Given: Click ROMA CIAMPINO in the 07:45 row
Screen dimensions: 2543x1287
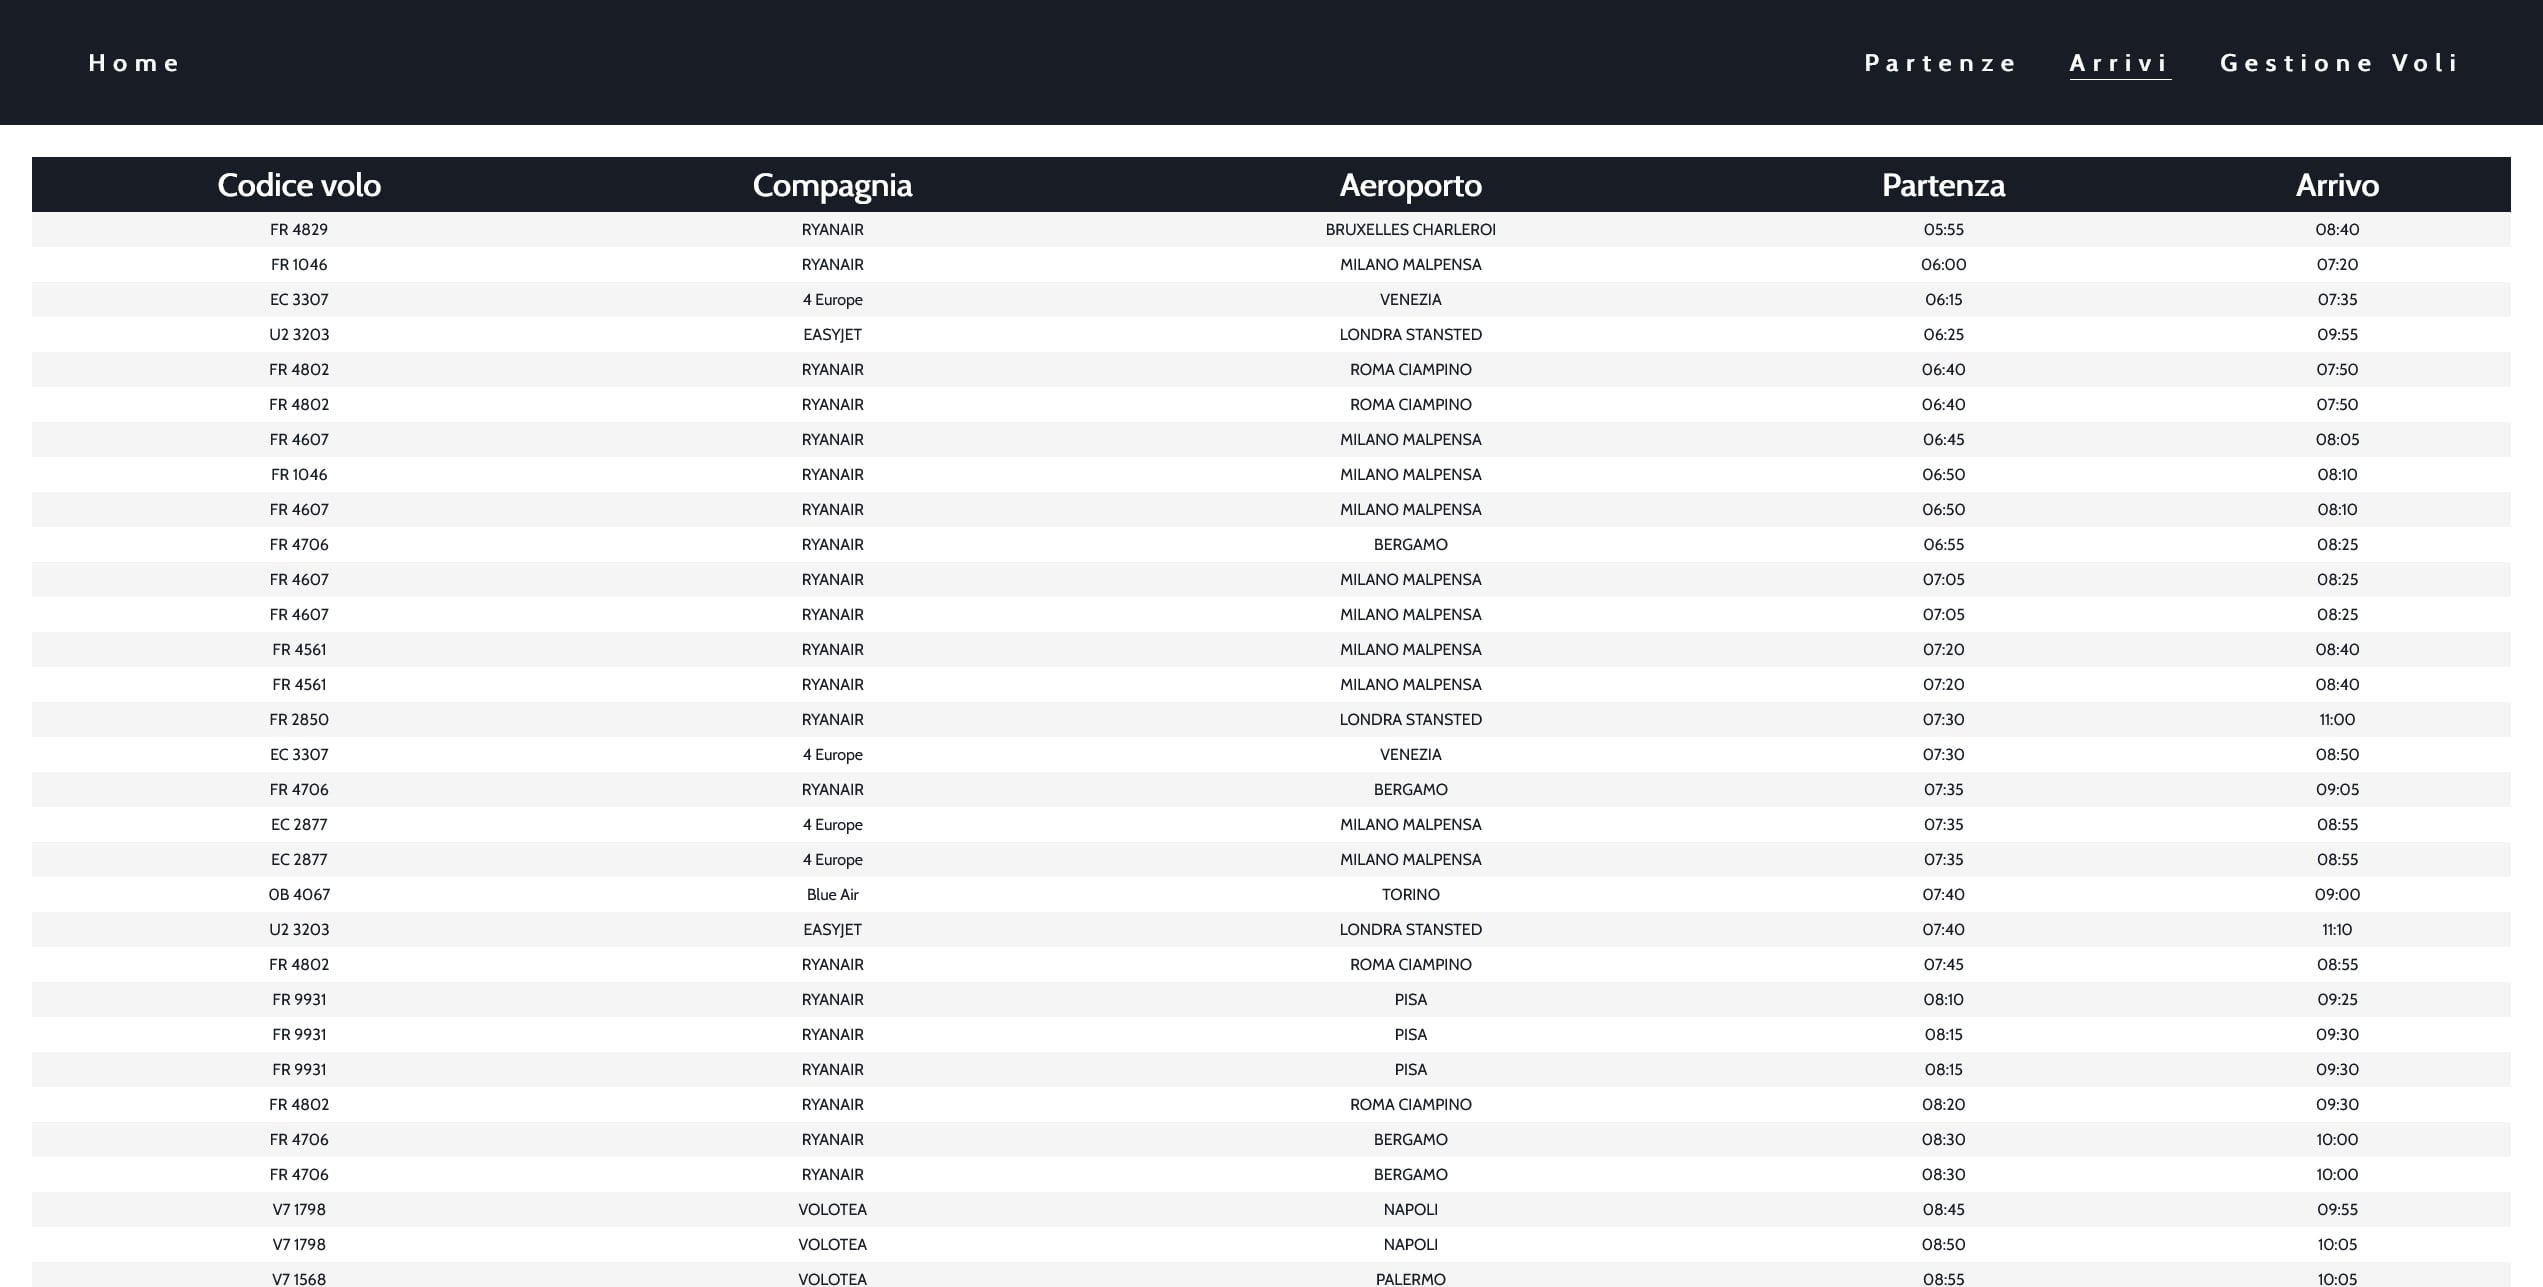Looking at the screenshot, I should point(1410,964).
